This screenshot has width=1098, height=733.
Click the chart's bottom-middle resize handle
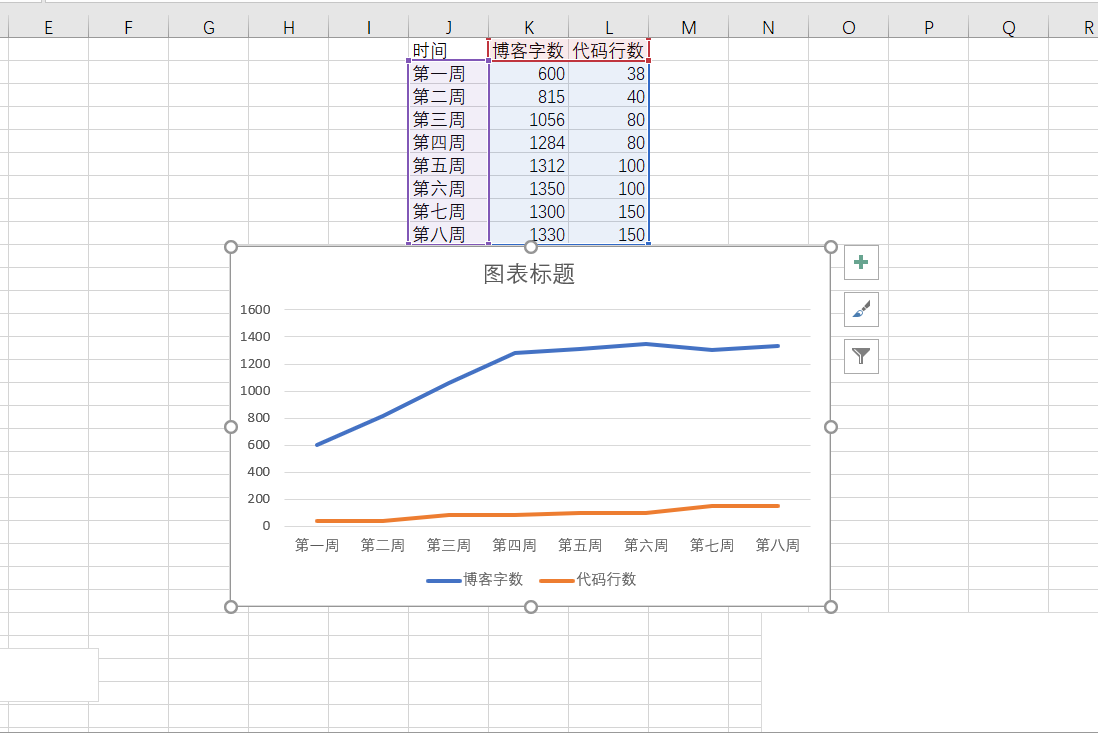[531, 607]
